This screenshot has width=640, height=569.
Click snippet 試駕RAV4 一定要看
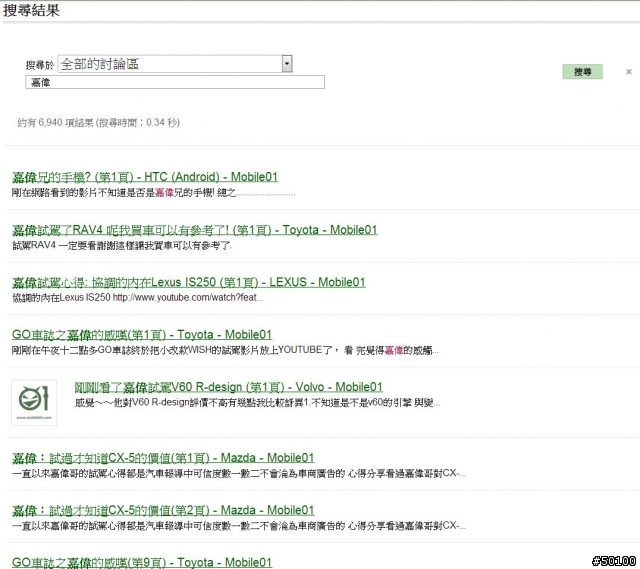point(122,245)
